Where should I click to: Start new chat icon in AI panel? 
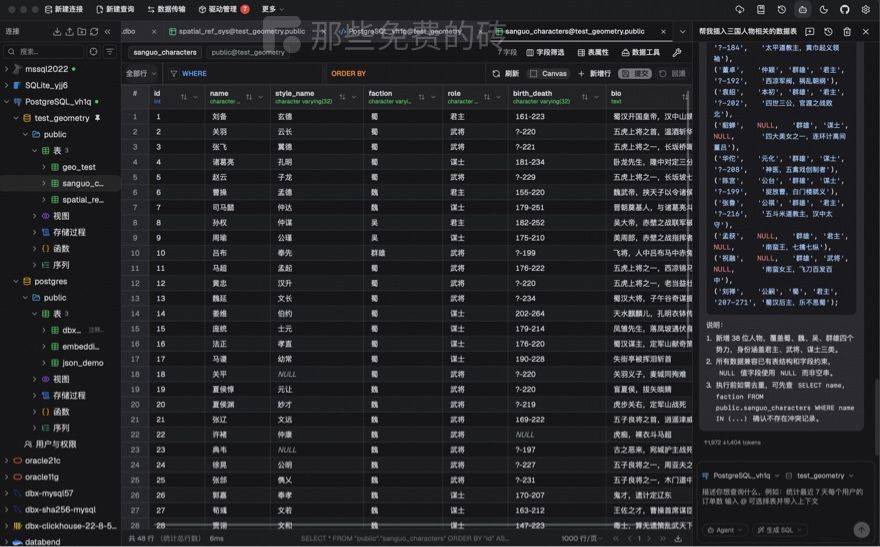pyautogui.click(x=809, y=31)
